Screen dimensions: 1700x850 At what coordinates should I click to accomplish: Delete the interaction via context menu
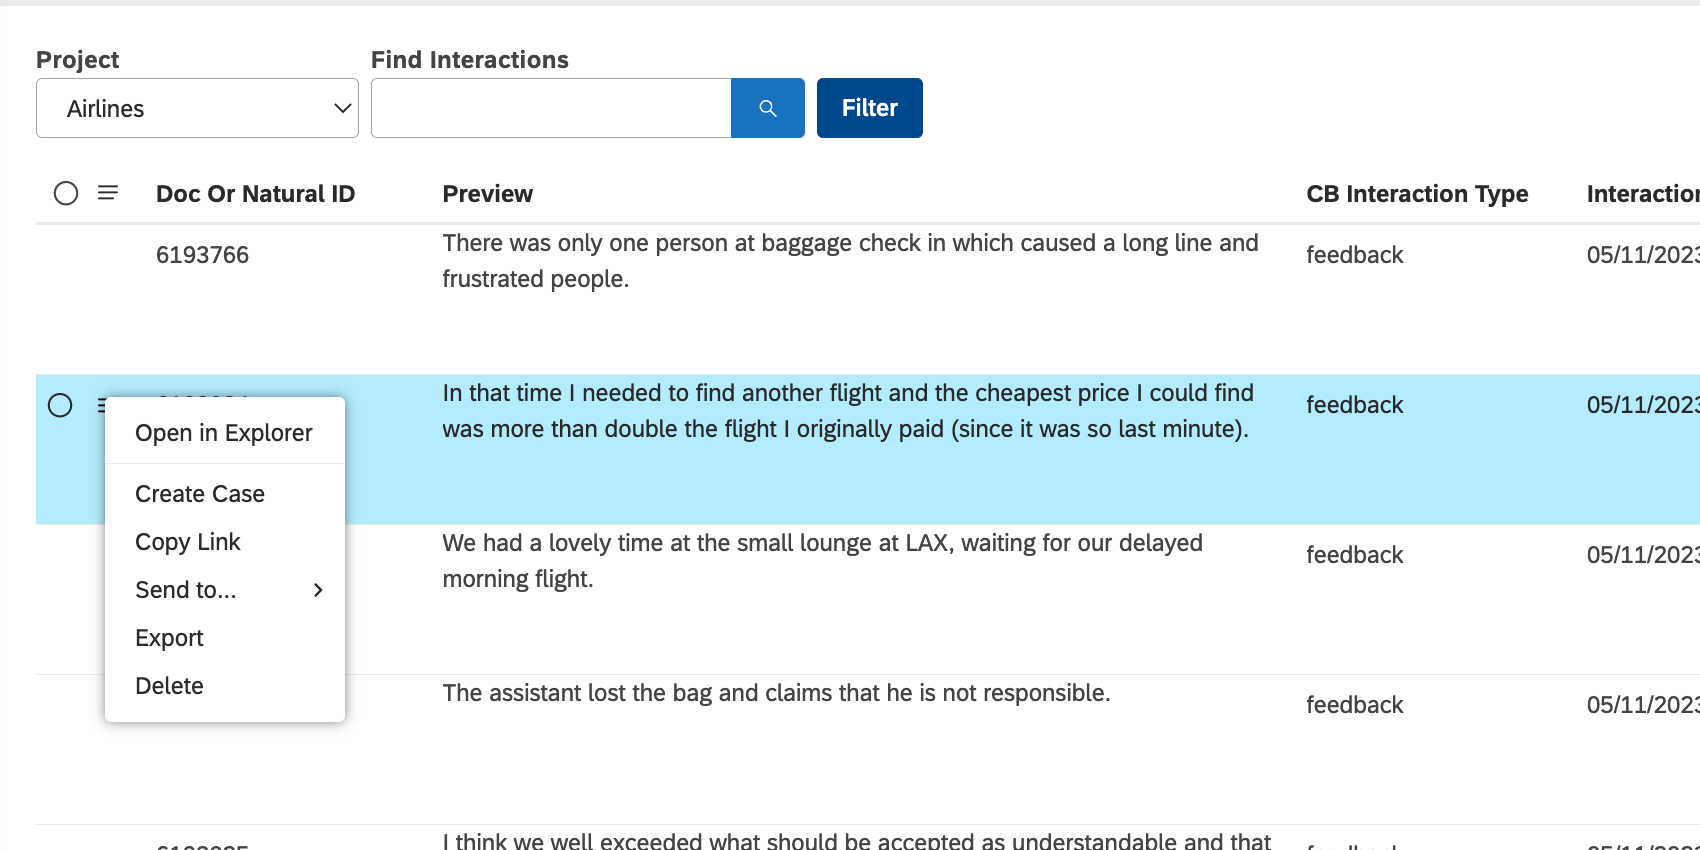169,686
